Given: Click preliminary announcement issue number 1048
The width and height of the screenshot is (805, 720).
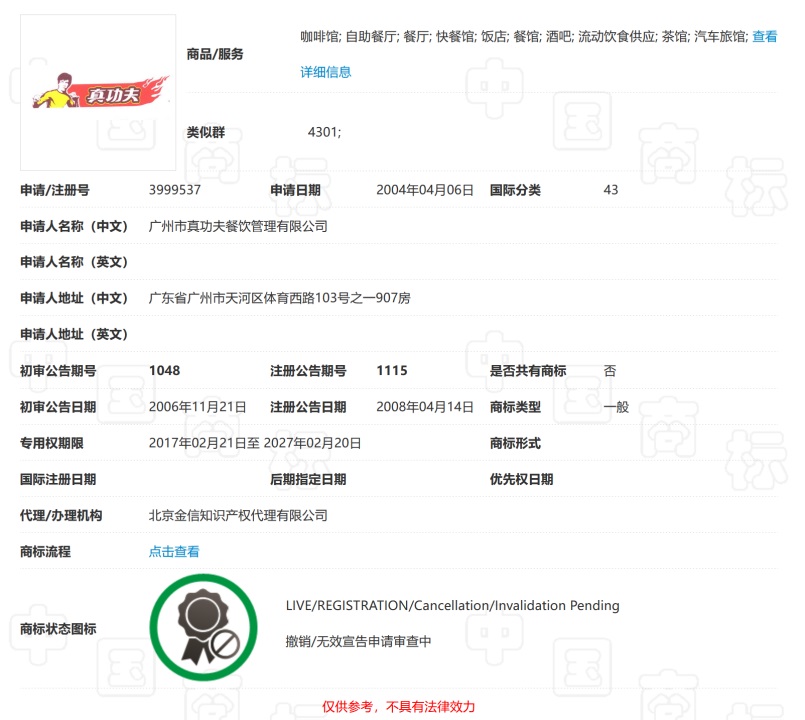Looking at the screenshot, I should coord(164,371).
